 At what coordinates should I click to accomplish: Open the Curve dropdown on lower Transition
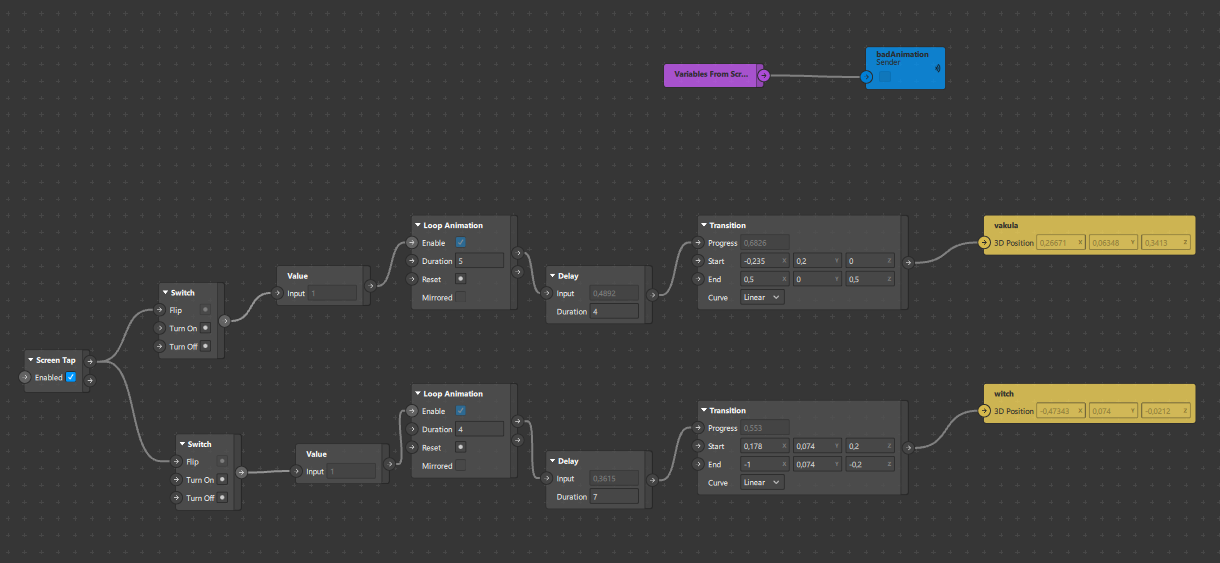762,482
